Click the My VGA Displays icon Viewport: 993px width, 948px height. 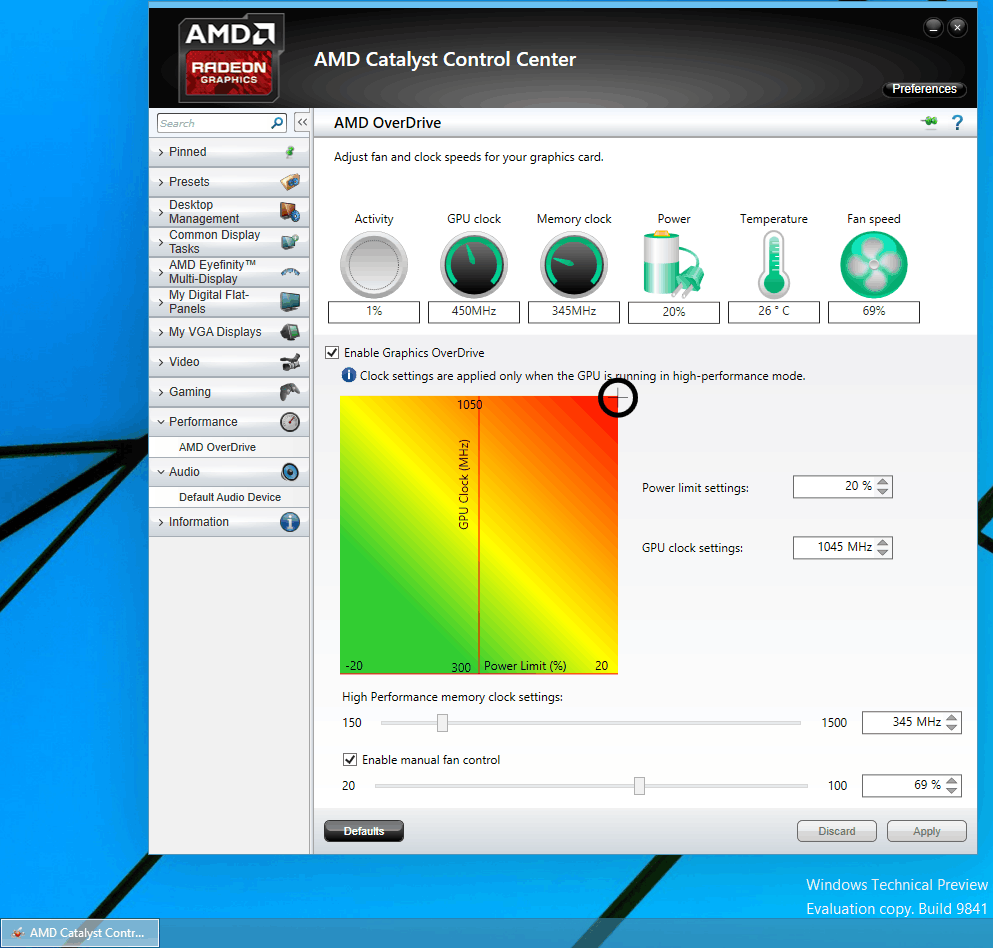click(x=290, y=332)
